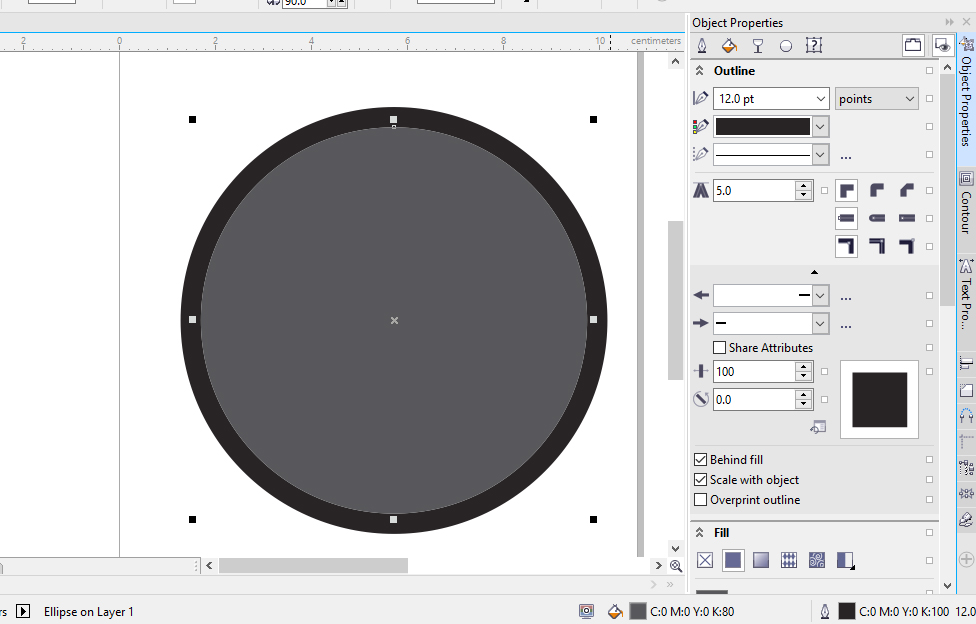Open line style settings ellipsis button

point(845,156)
